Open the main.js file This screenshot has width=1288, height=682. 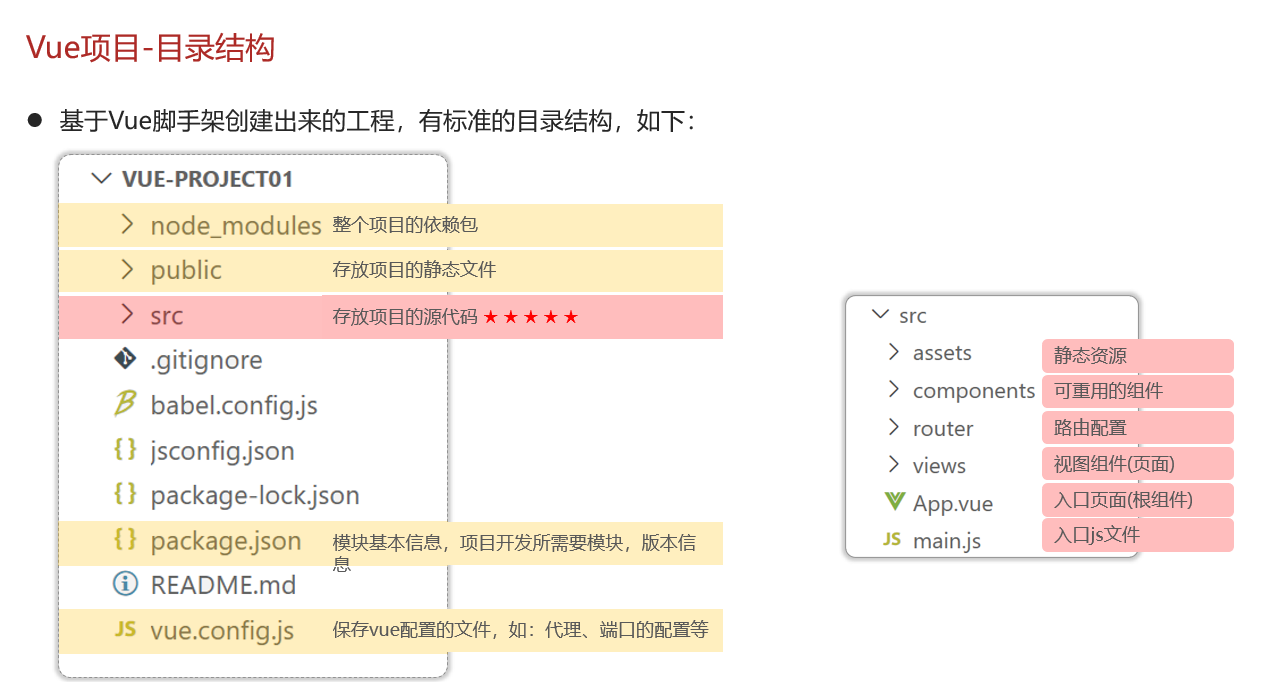pos(947,541)
